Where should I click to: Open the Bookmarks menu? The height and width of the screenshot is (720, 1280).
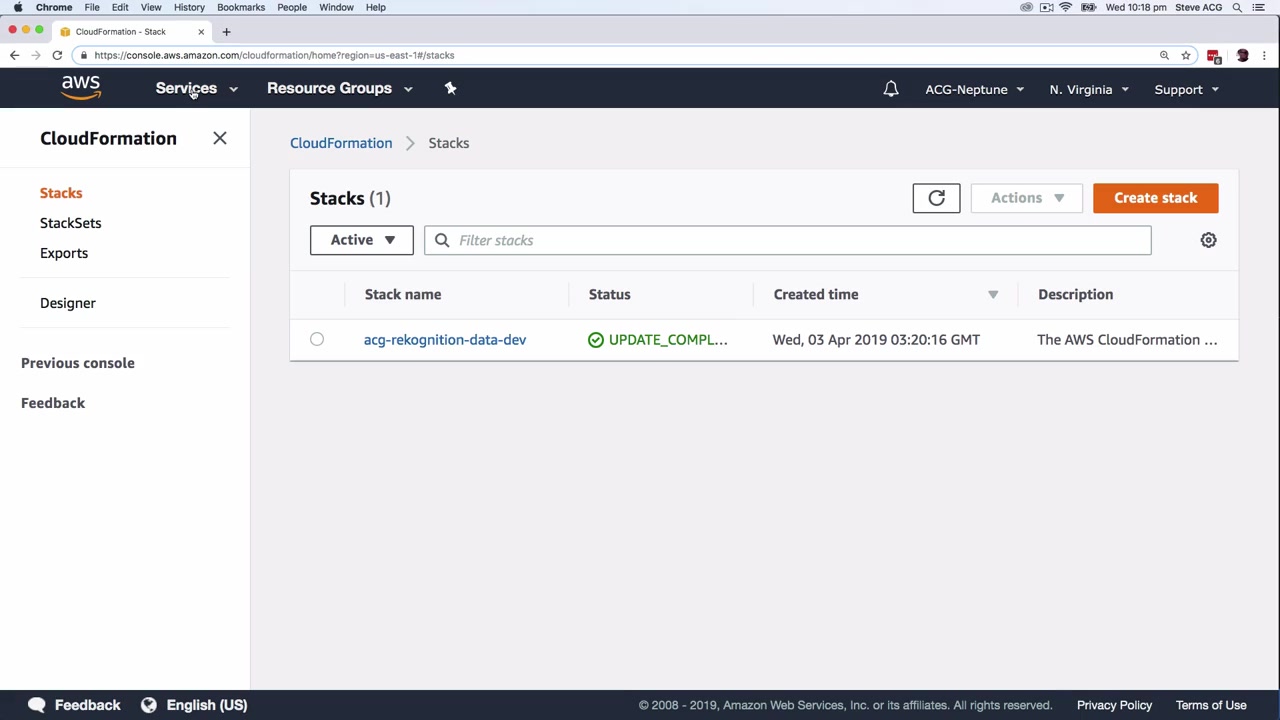pyautogui.click(x=241, y=7)
